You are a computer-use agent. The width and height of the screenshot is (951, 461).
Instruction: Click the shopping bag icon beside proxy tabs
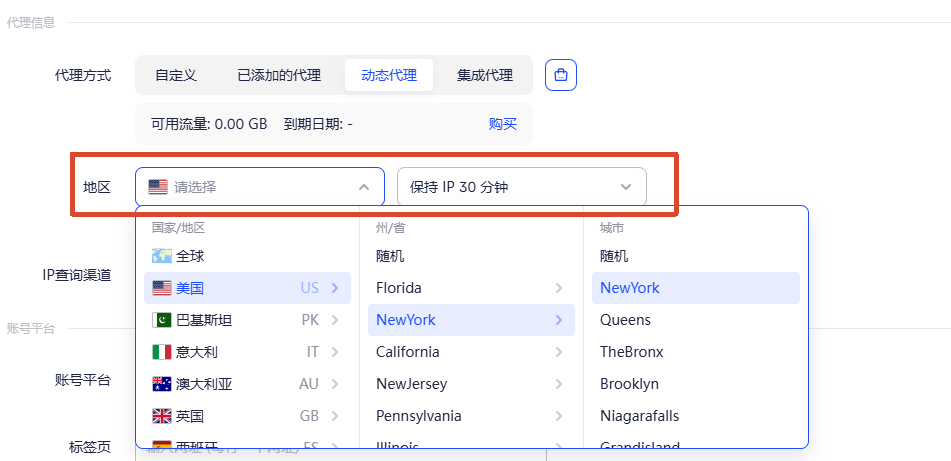560,75
